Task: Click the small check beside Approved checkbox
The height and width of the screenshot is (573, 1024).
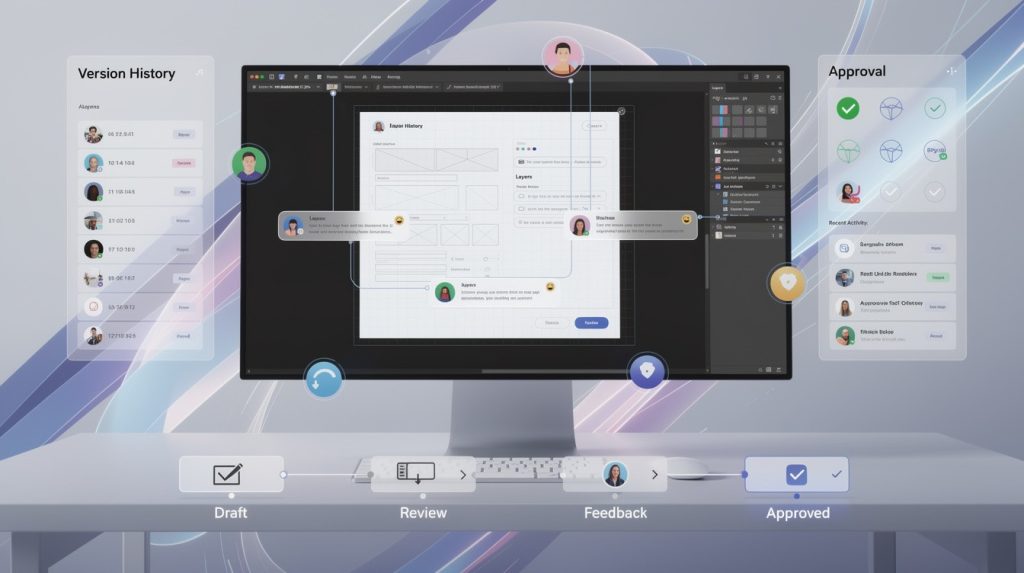Action: tap(837, 474)
